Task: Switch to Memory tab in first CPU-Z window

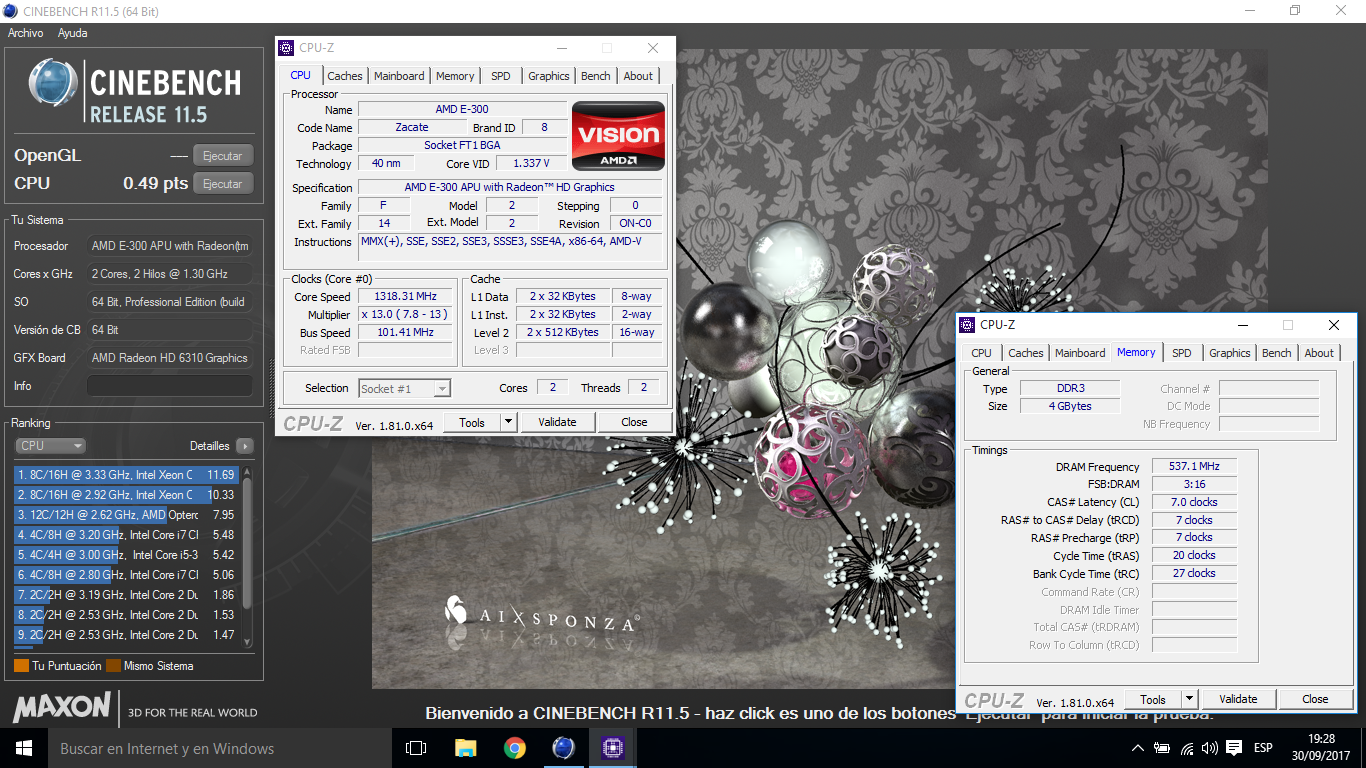Action: (455, 76)
